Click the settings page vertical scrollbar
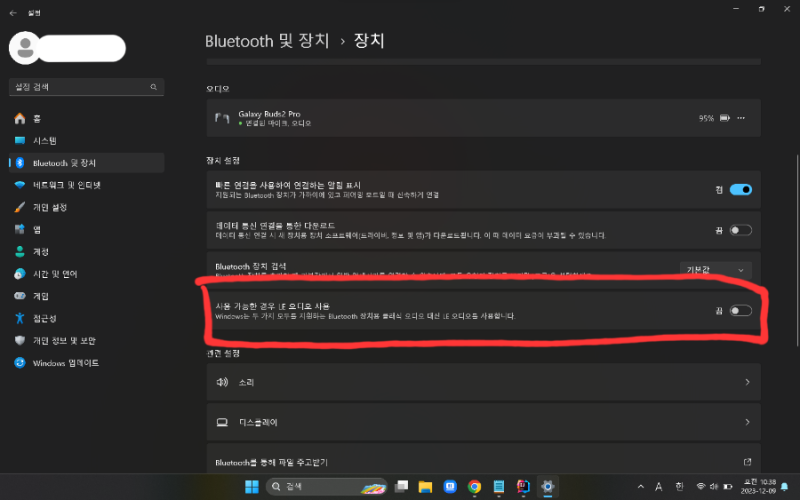800x500 pixels. click(x=796, y=251)
